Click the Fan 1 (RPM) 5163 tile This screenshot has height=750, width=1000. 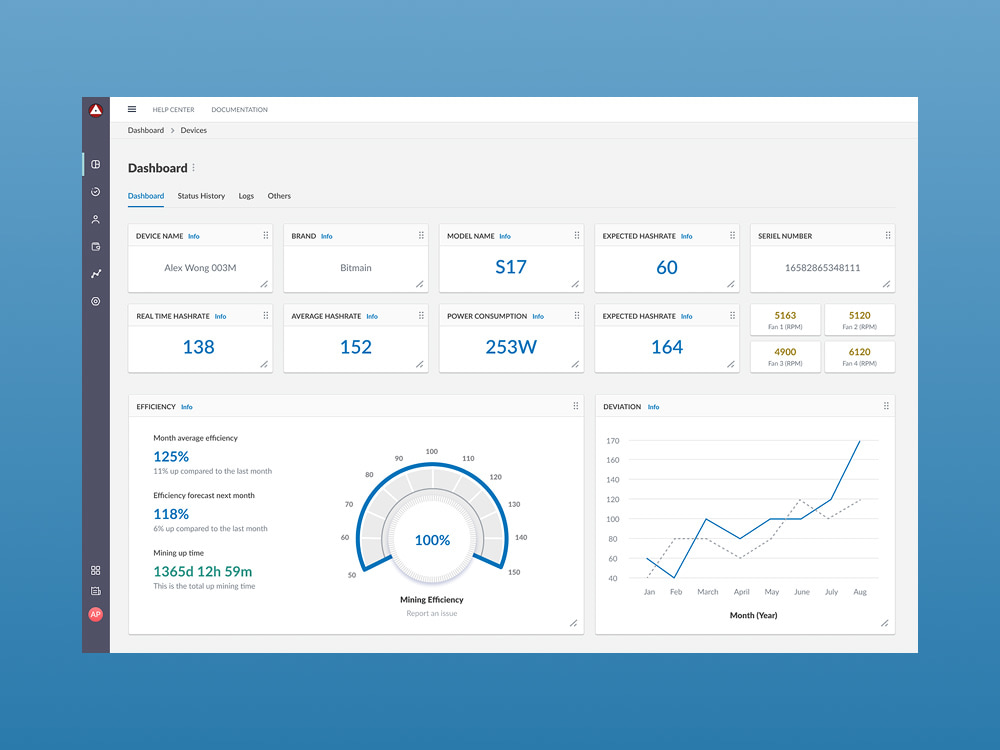(x=785, y=320)
